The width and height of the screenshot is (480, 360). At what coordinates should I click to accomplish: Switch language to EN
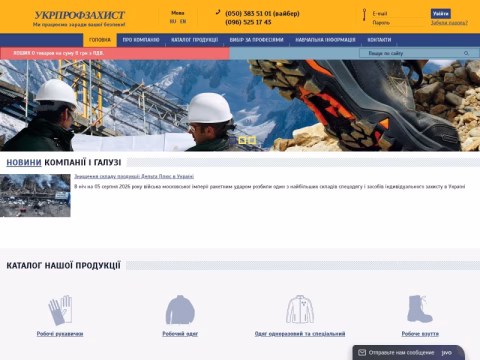(x=183, y=21)
